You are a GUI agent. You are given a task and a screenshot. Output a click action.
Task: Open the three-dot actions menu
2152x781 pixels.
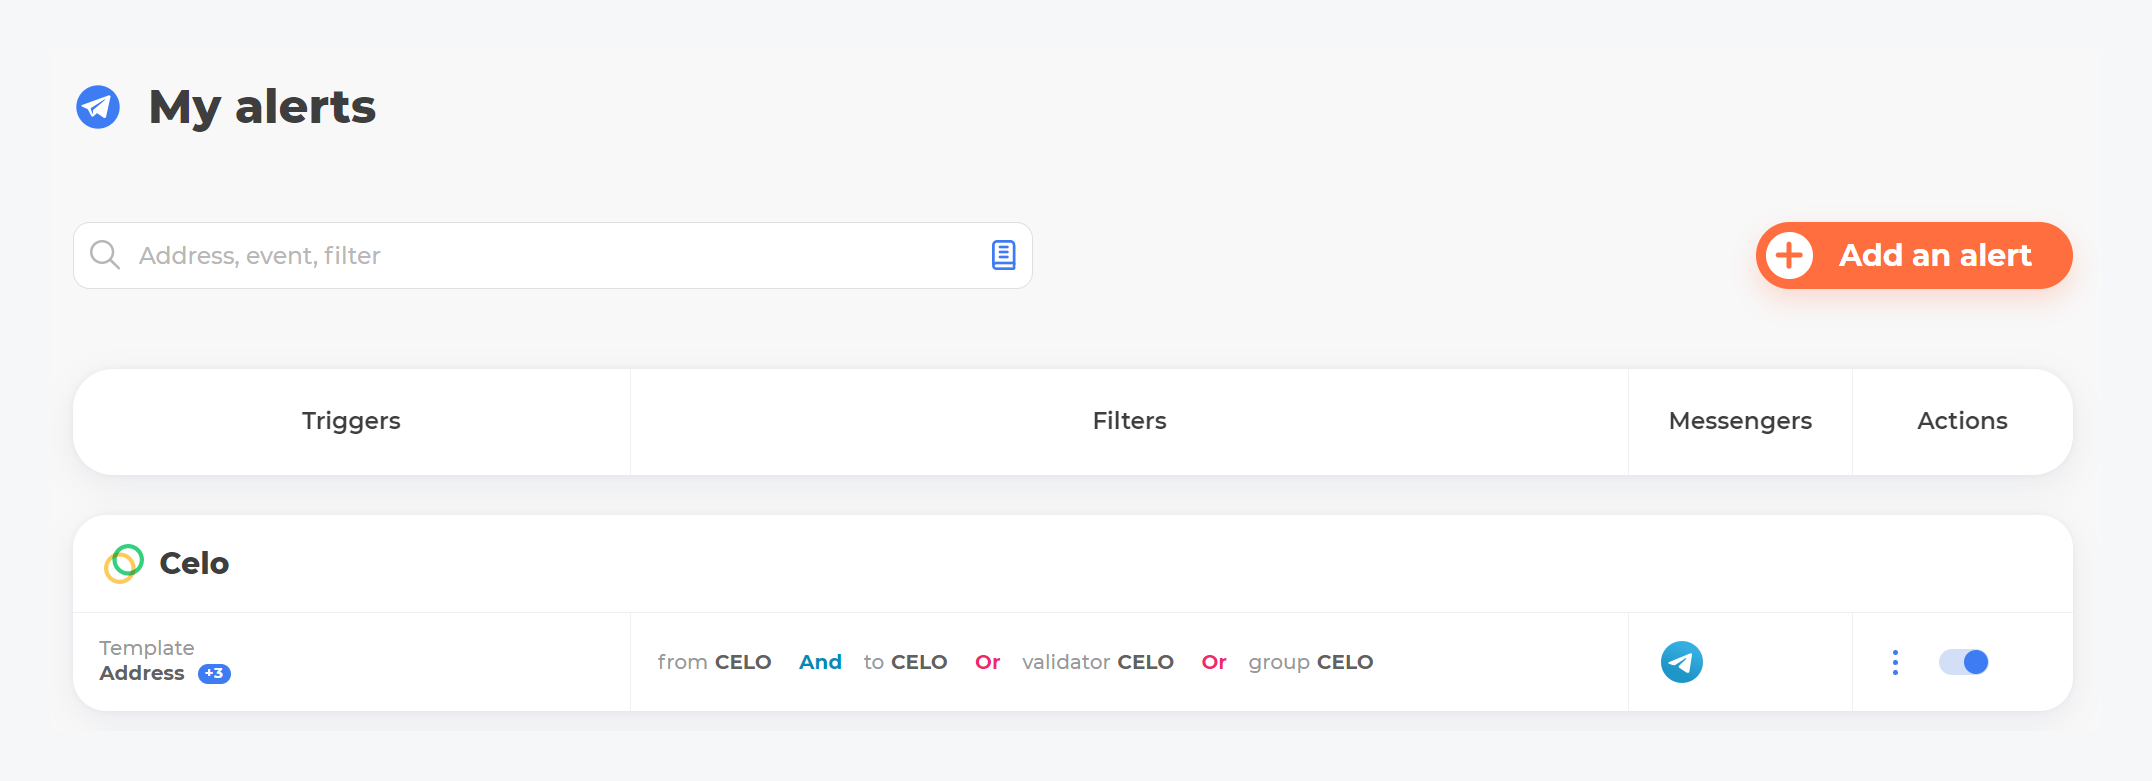(x=1895, y=662)
